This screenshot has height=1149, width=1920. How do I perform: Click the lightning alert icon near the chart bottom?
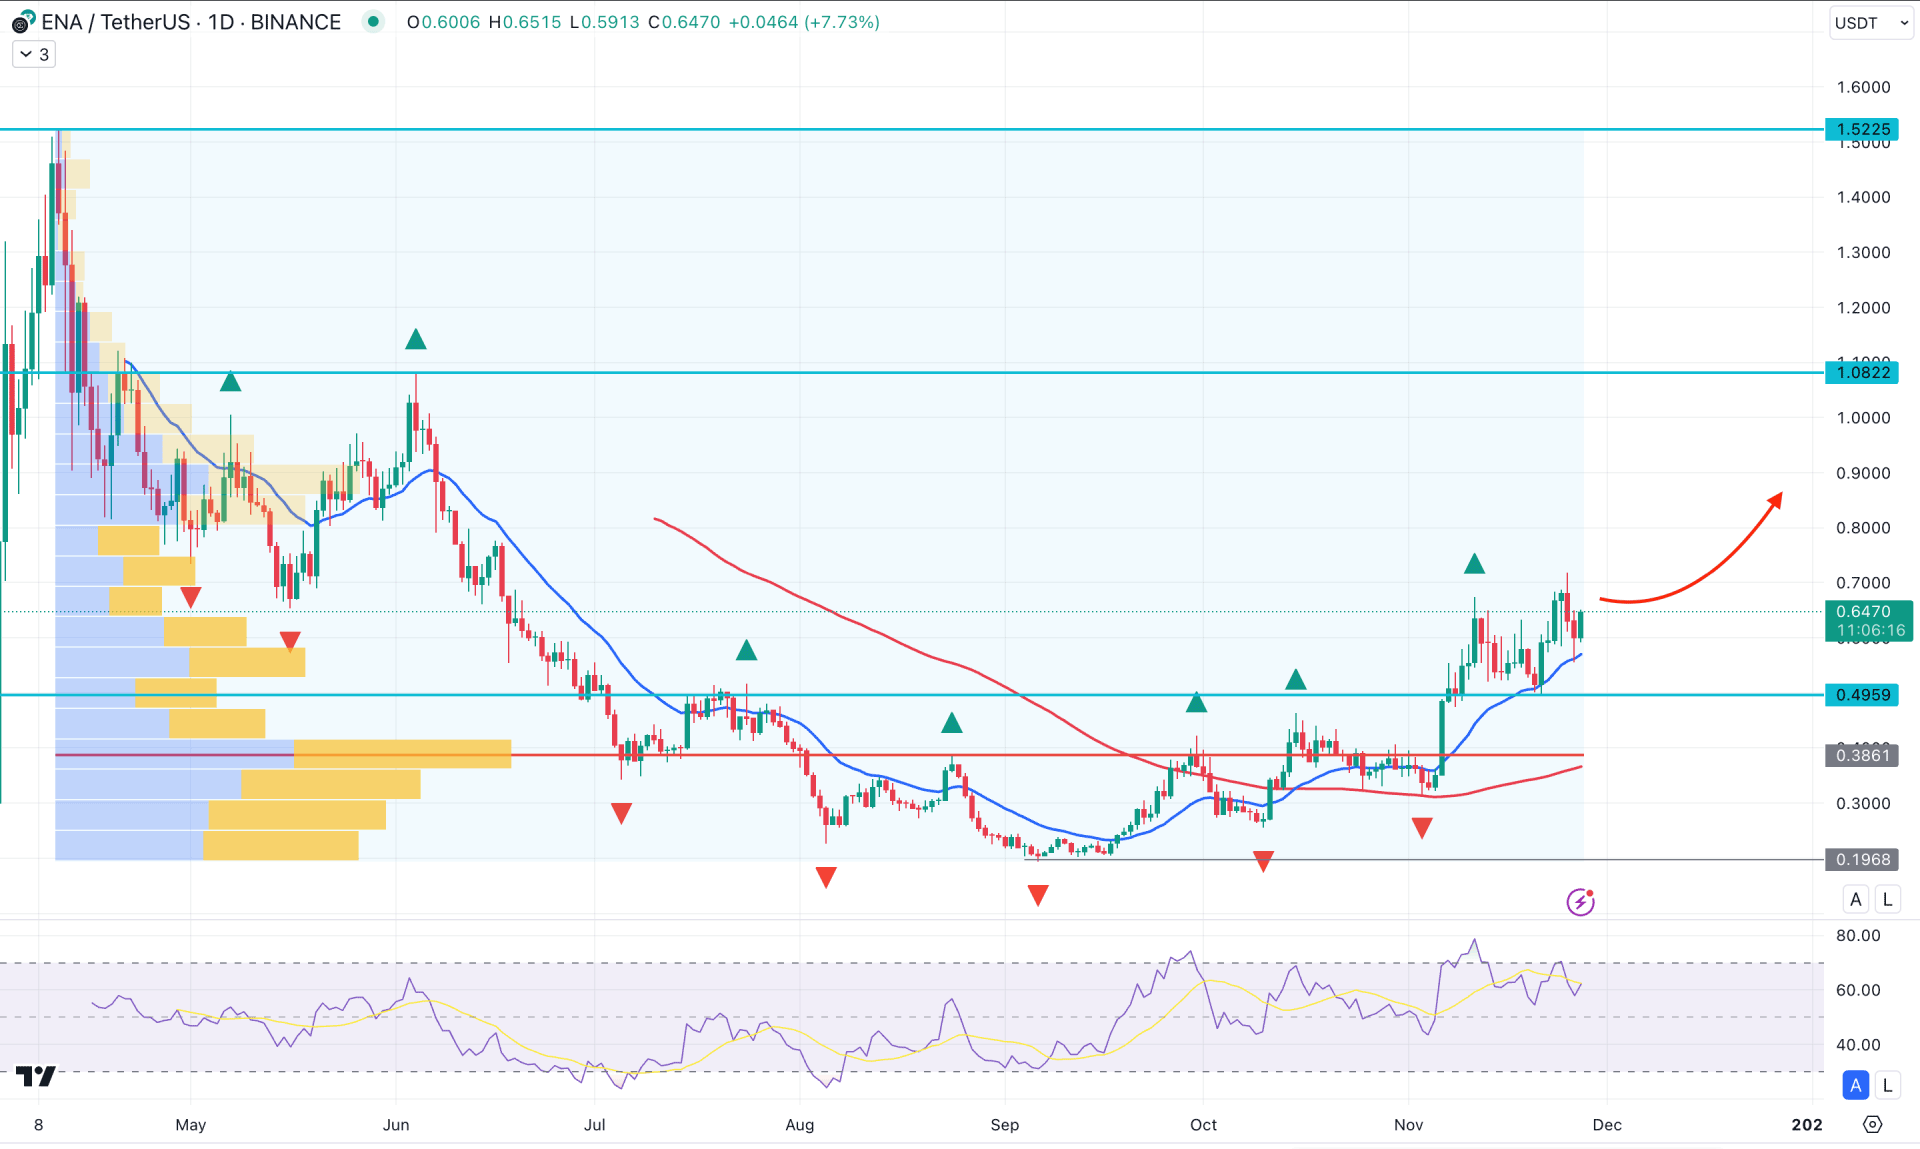(1580, 902)
